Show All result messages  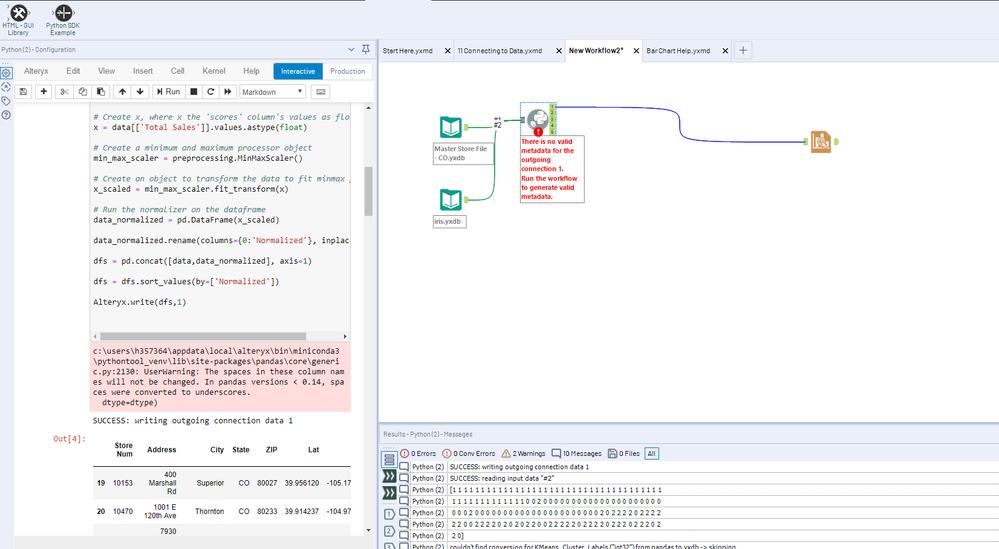651,453
